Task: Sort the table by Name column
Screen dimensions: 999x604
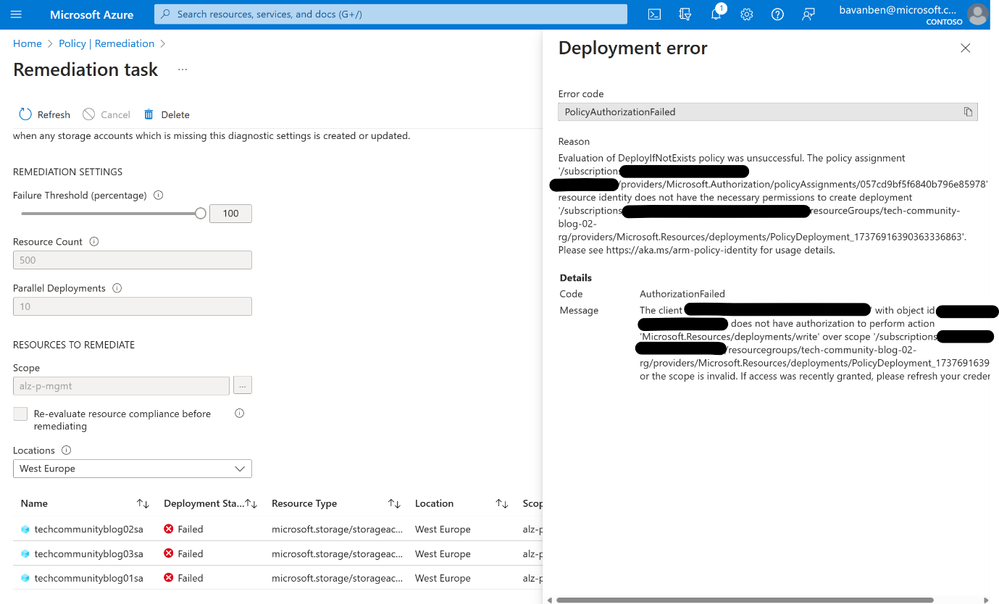Action: 143,504
